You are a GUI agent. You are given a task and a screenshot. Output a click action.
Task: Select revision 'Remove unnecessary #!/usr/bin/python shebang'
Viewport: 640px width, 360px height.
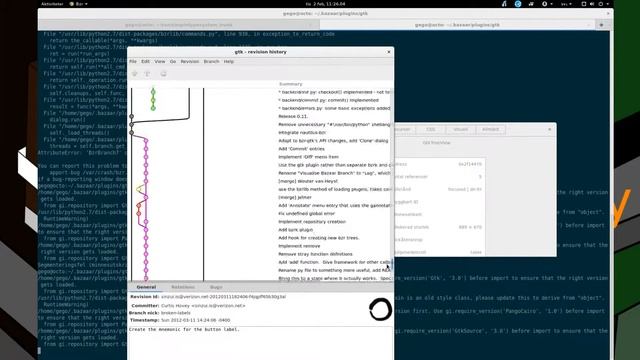[x=334, y=124]
